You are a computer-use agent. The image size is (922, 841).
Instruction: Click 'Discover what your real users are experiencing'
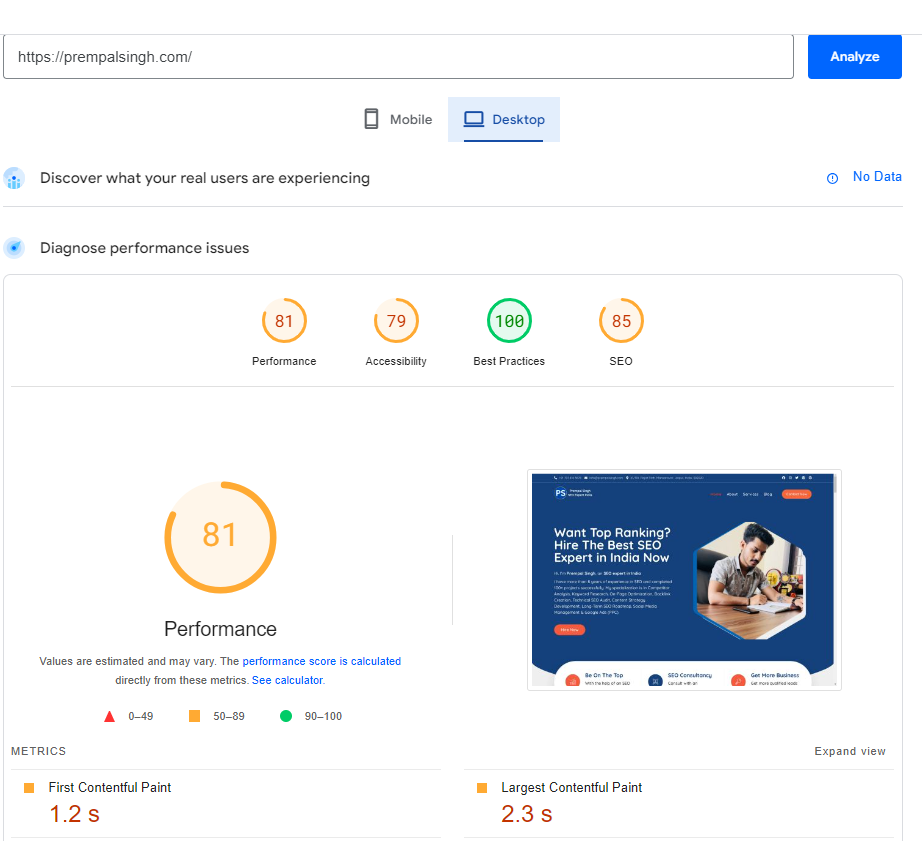click(x=205, y=178)
